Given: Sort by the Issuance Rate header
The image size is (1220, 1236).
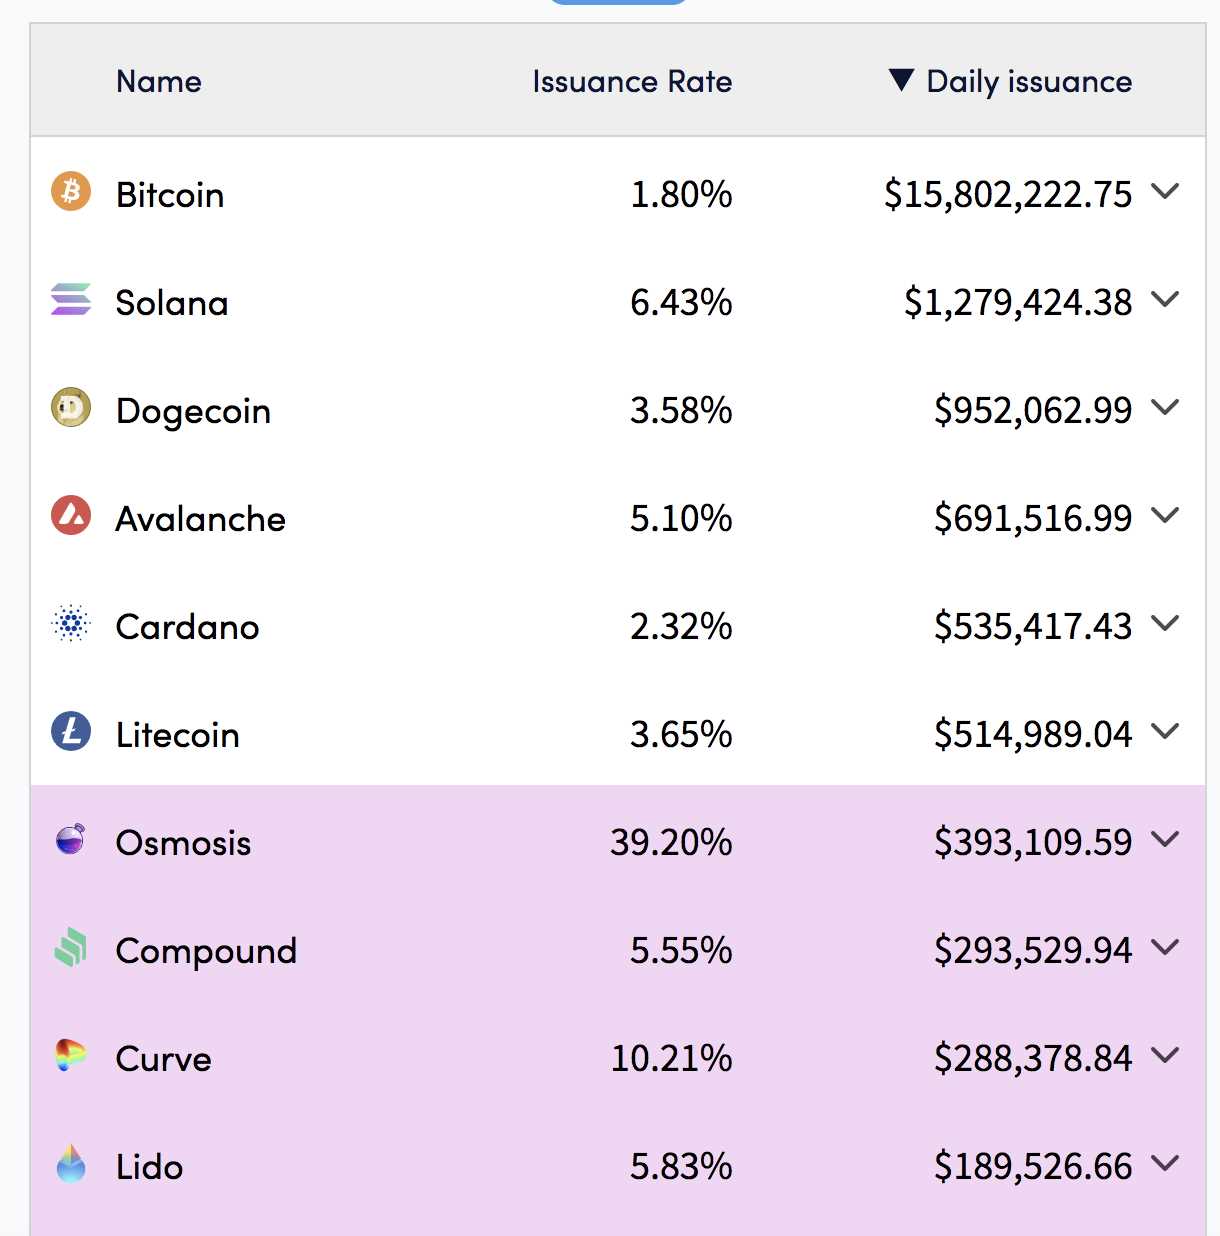Looking at the screenshot, I should [x=632, y=81].
